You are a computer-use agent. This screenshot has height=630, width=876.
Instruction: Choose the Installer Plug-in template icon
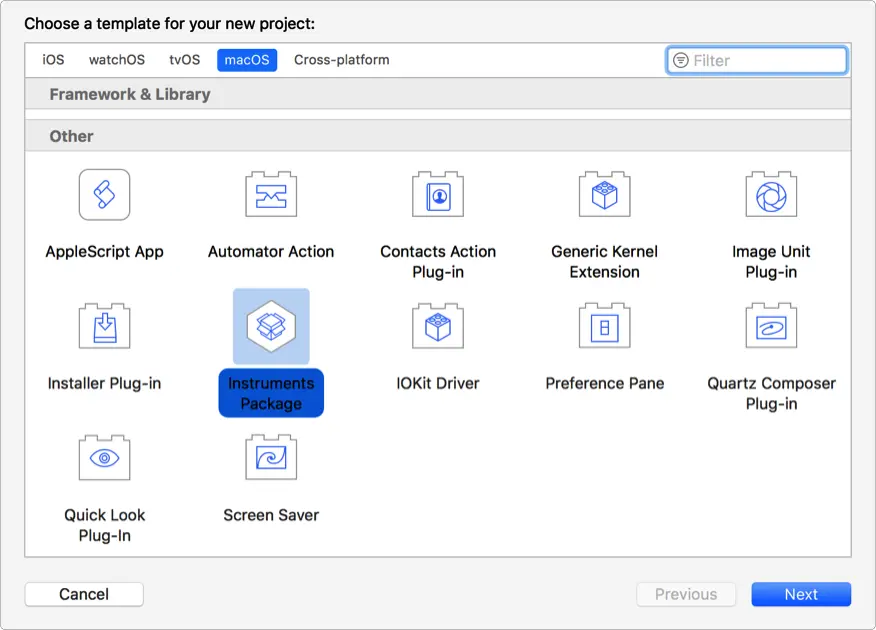click(104, 326)
